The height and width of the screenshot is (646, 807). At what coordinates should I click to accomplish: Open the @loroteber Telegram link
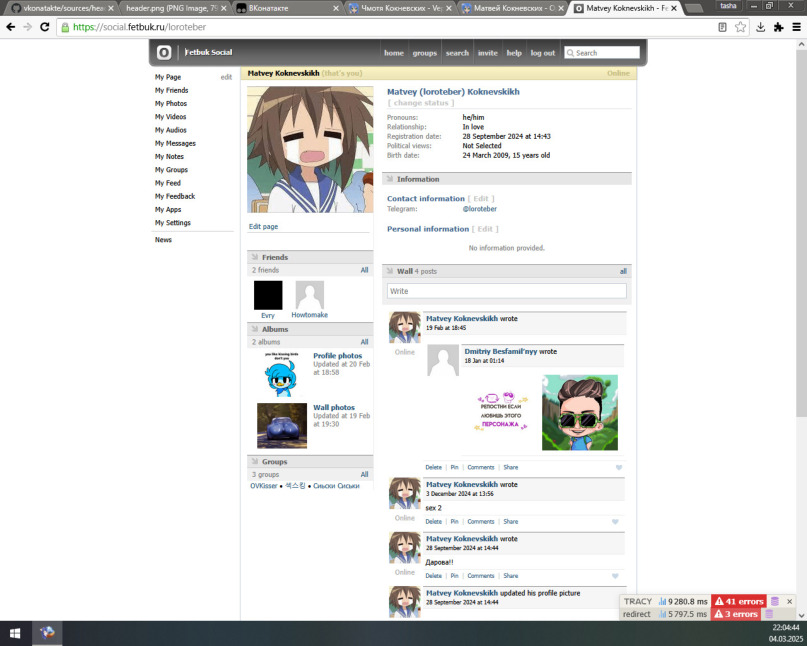[x=479, y=209]
